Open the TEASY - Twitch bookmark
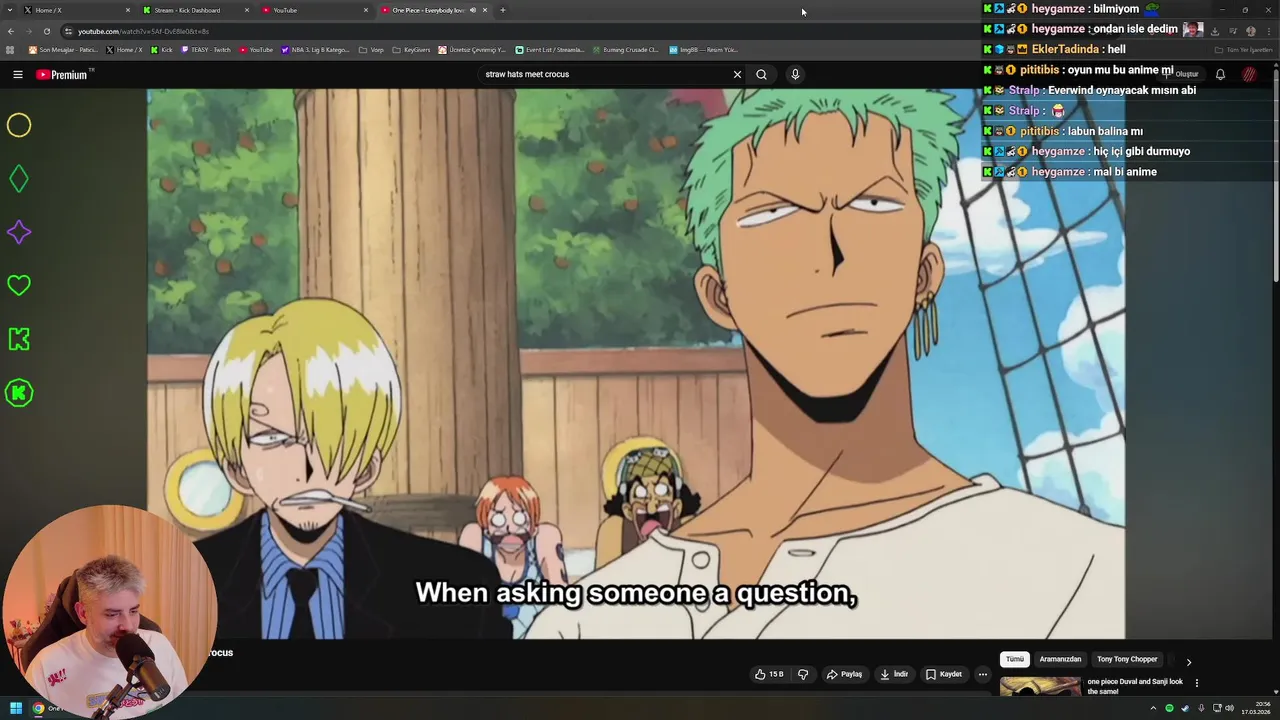Screen dimensions: 1280x720 (206, 49)
